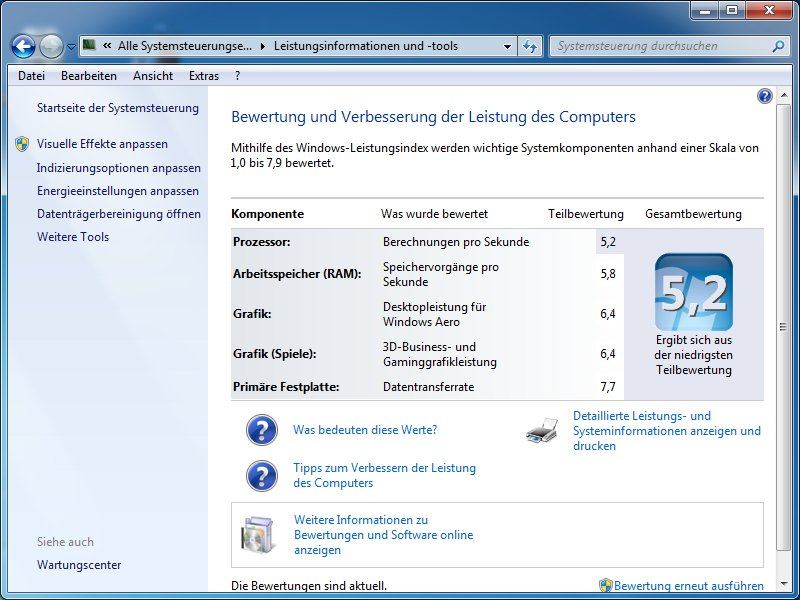This screenshot has height=600, width=800.
Task: Click the large 5,2 overall score badge
Action: click(x=694, y=292)
